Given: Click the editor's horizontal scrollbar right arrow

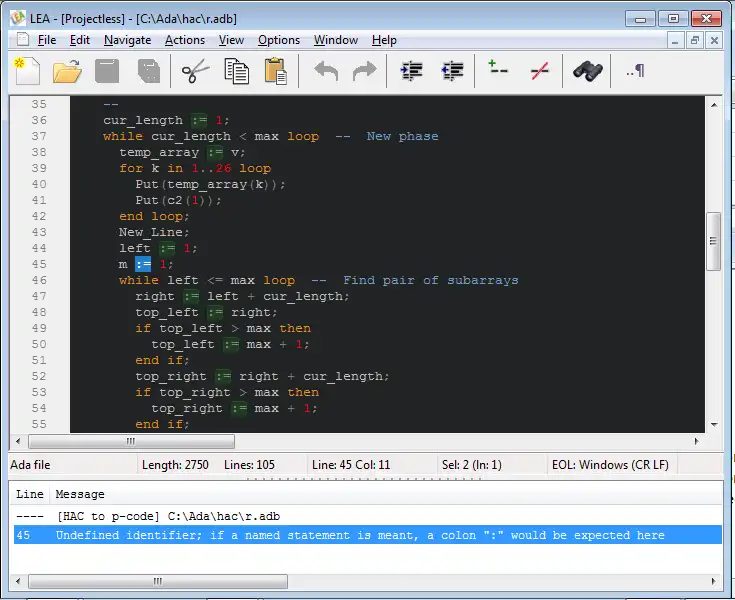Looking at the screenshot, I should point(698,441).
